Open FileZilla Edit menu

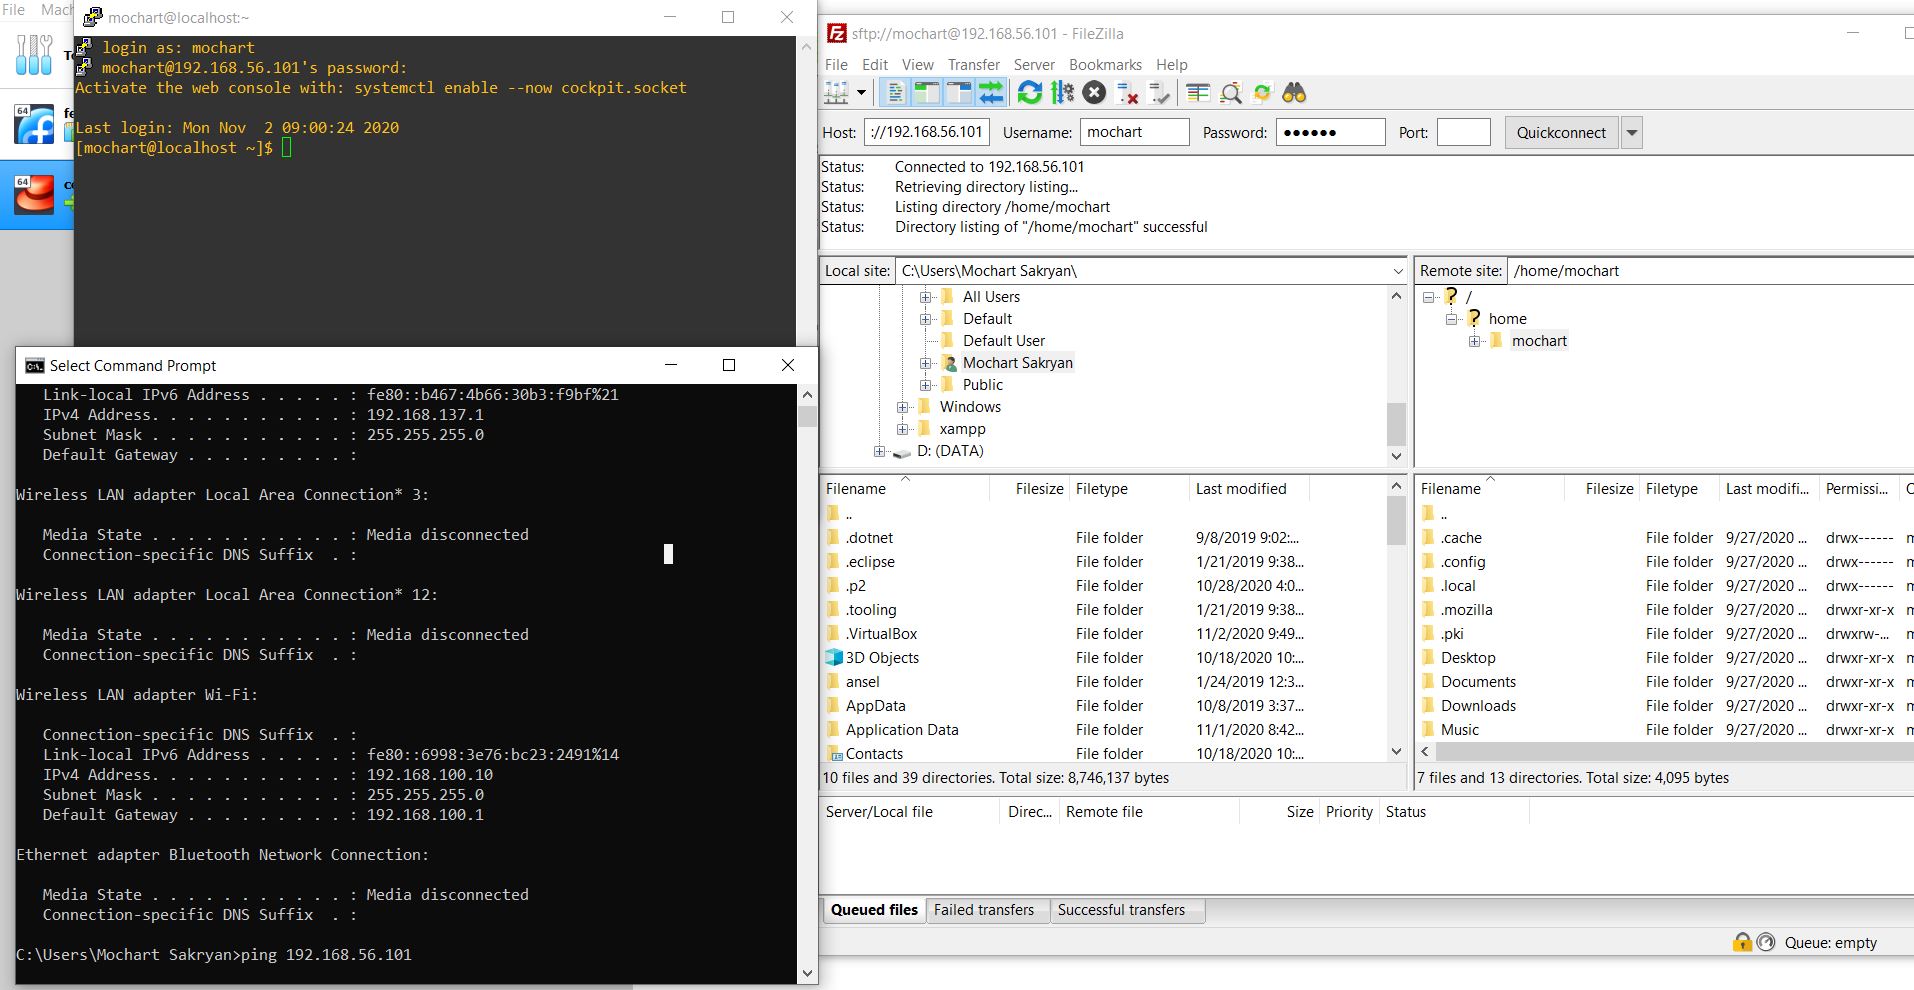coord(875,64)
